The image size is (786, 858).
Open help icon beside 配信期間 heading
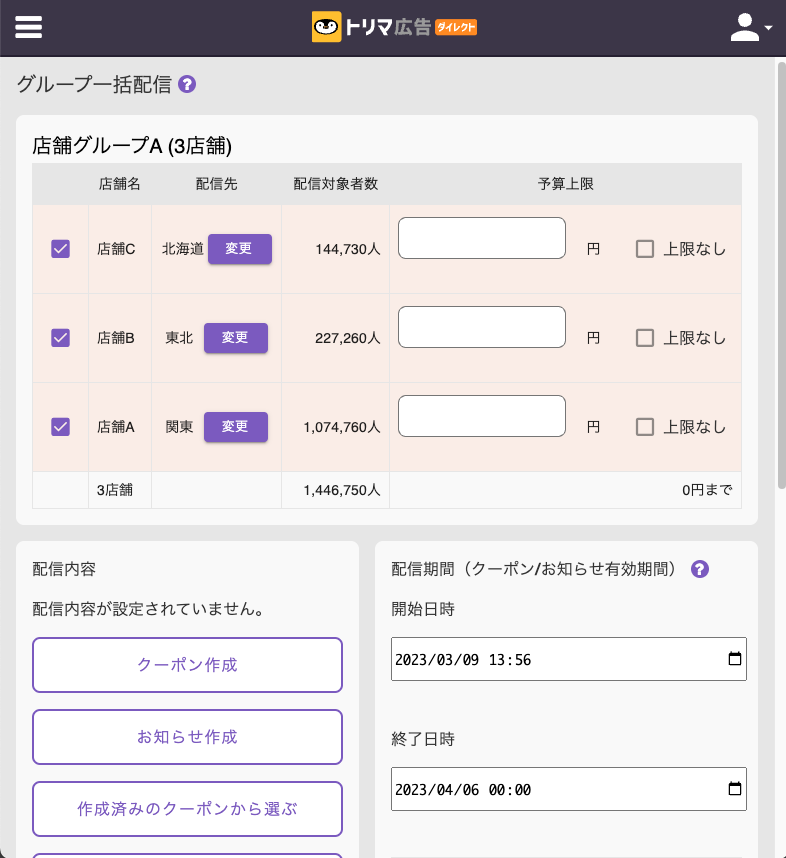click(x=700, y=569)
